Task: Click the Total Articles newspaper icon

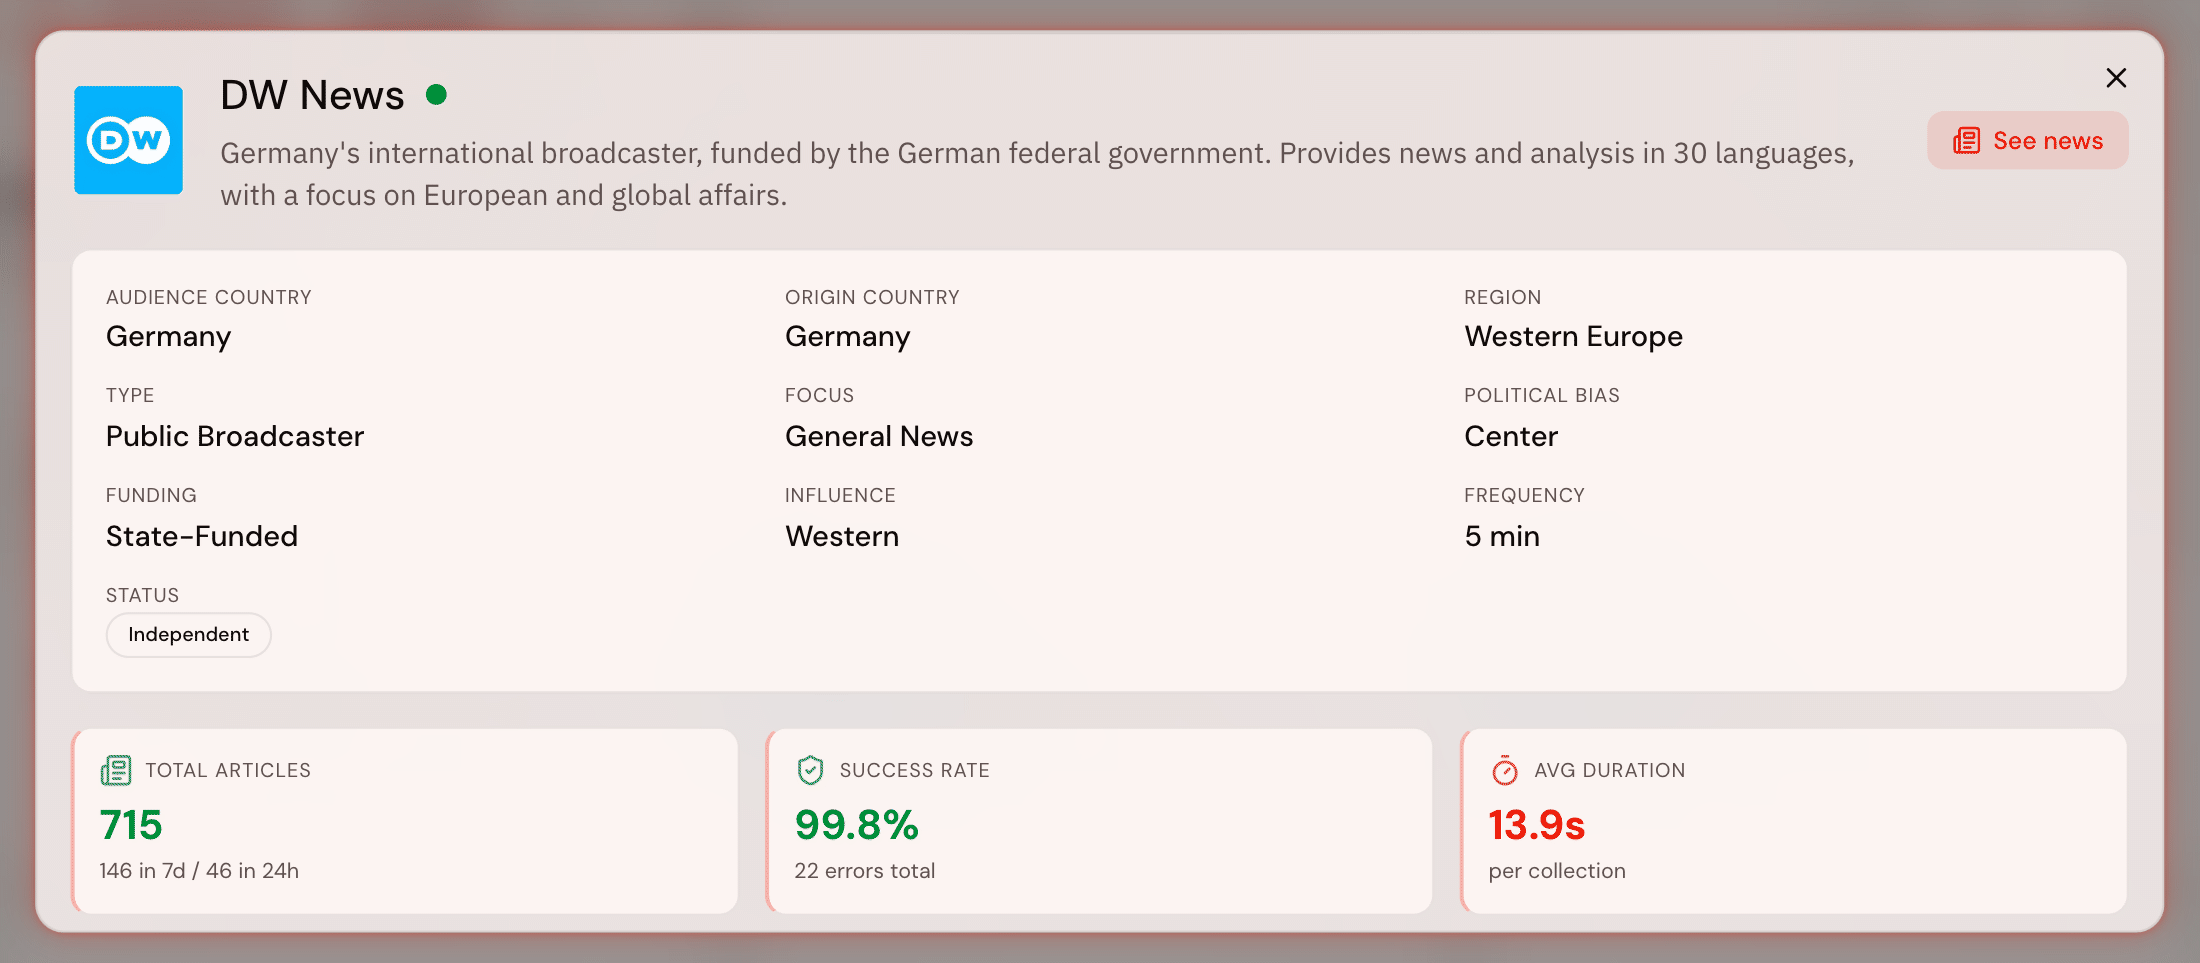Action: point(116,771)
